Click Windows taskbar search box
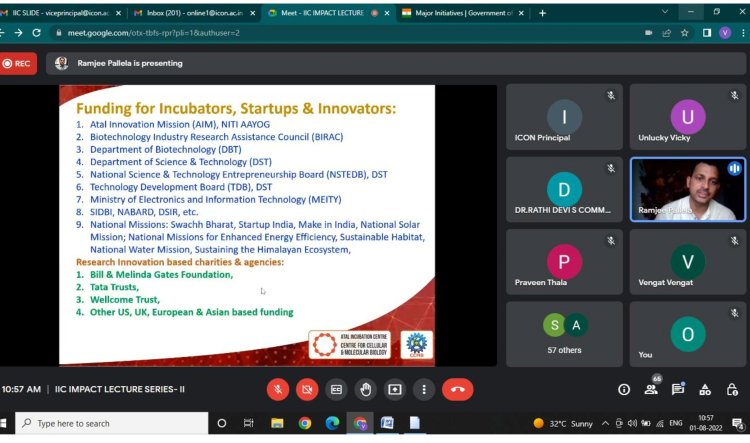This screenshot has height=443, width=750. [x=112, y=423]
